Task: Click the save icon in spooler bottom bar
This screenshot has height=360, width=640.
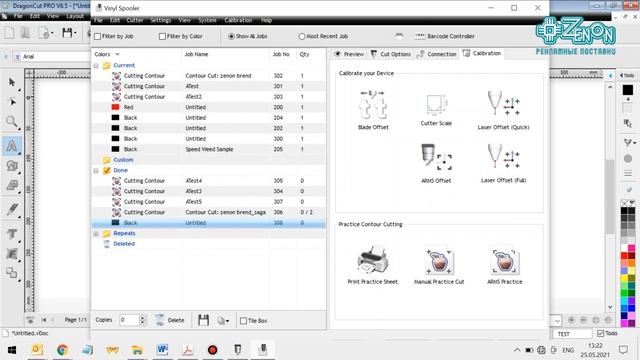Action: 203,320
